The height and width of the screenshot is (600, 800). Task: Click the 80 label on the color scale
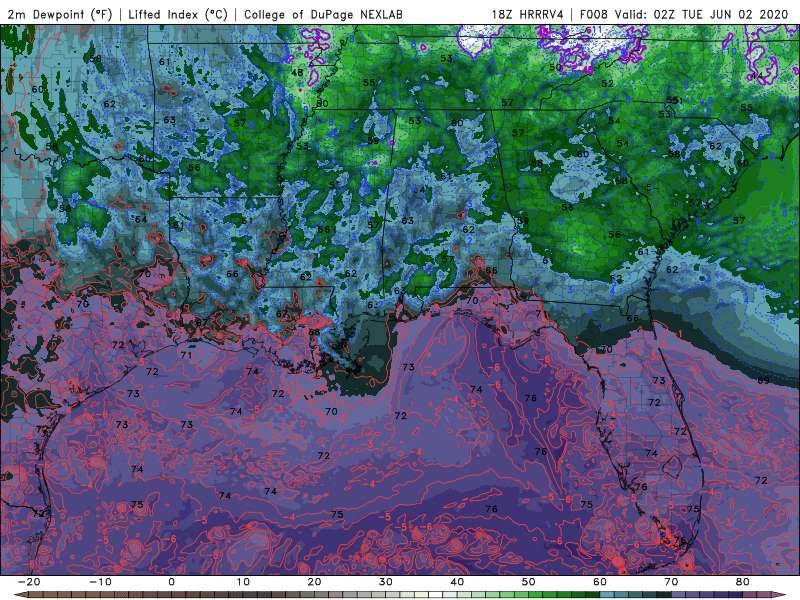pos(743,582)
